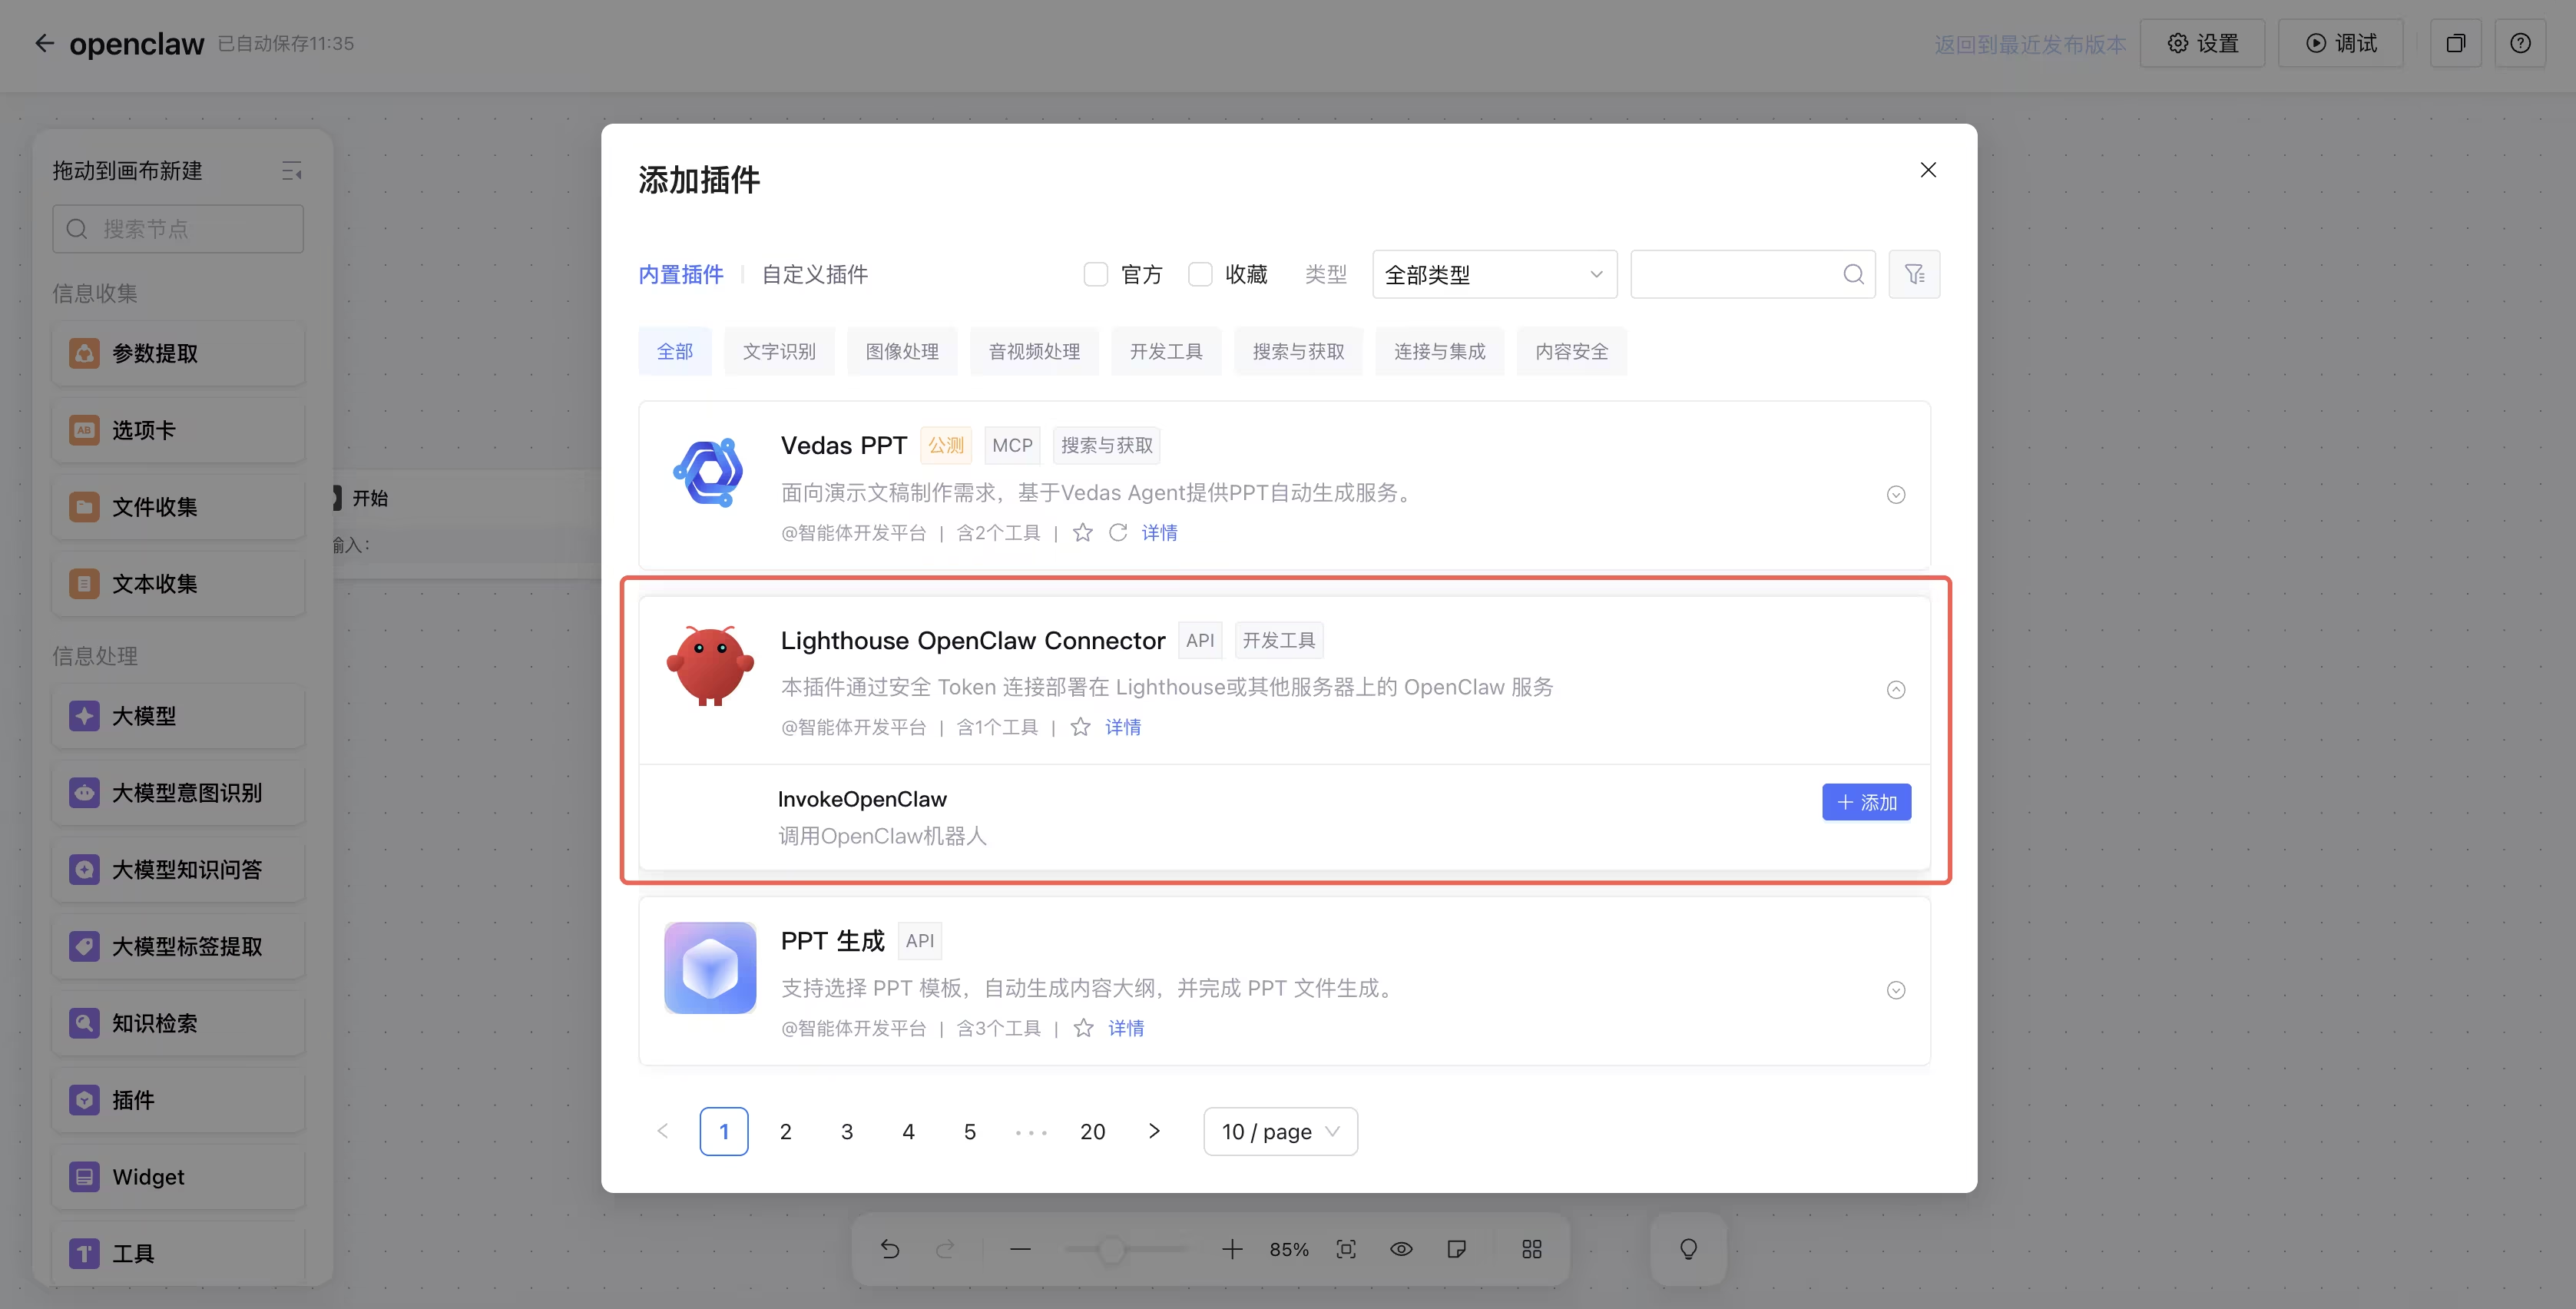Image resolution: width=2576 pixels, height=1309 pixels.
Task: Click the help question mark icon
Action: click(2520, 43)
